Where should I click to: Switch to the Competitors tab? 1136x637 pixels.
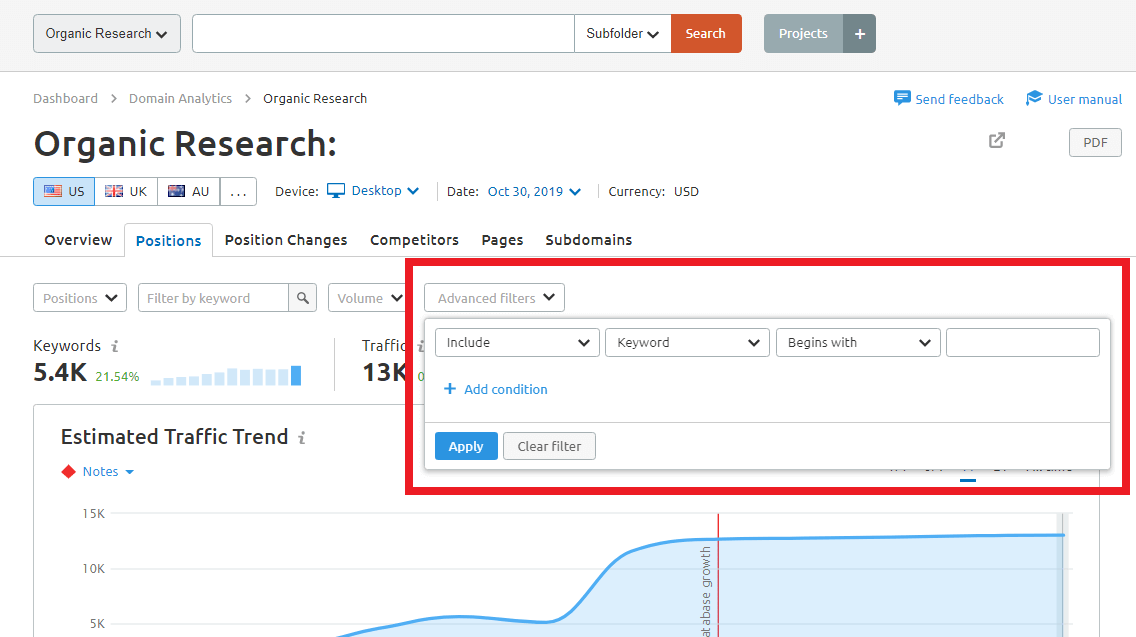pyautogui.click(x=414, y=240)
